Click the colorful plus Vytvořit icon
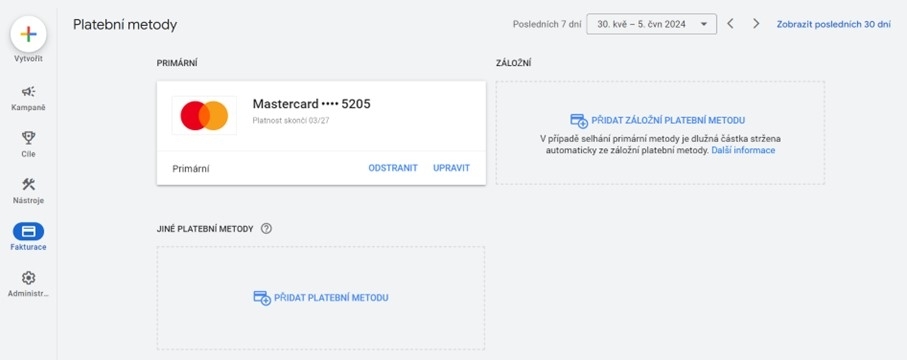The width and height of the screenshot is (907, 360). (x=28, y=34)
